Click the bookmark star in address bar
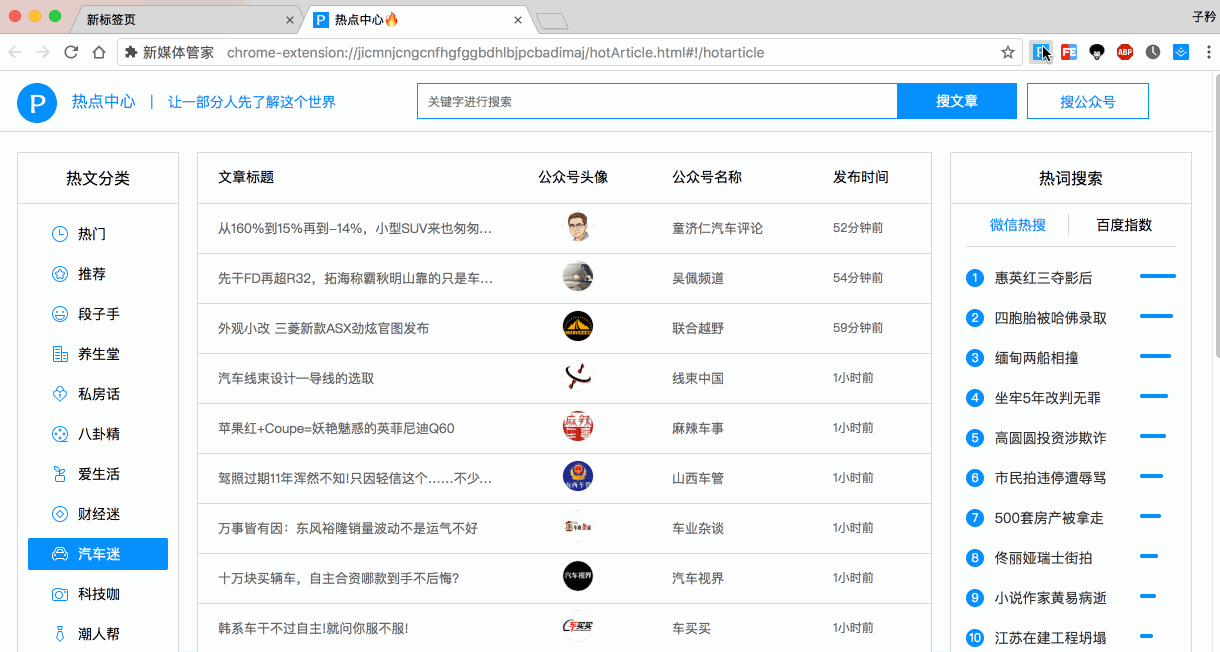1220x652 pixels. pyautogui.click(x=1008, y=51)
